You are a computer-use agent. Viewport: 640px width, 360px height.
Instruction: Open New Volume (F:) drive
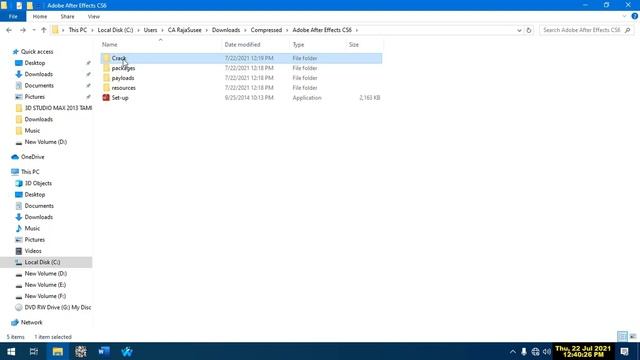point(45,296)
